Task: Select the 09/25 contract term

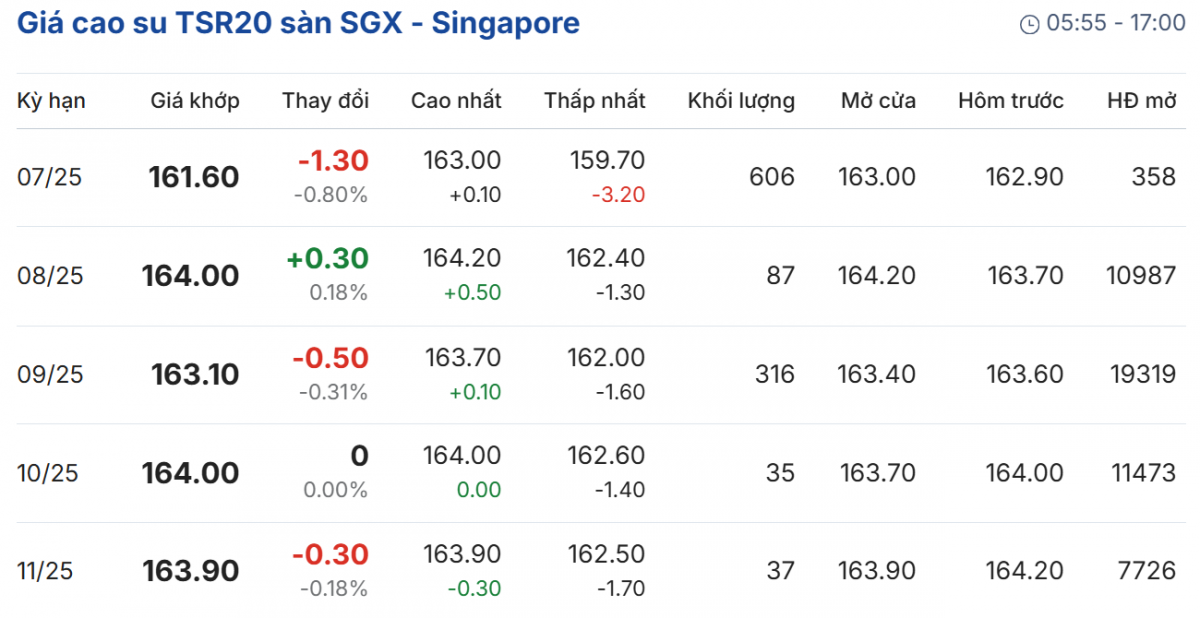Action: pos(50,374)
